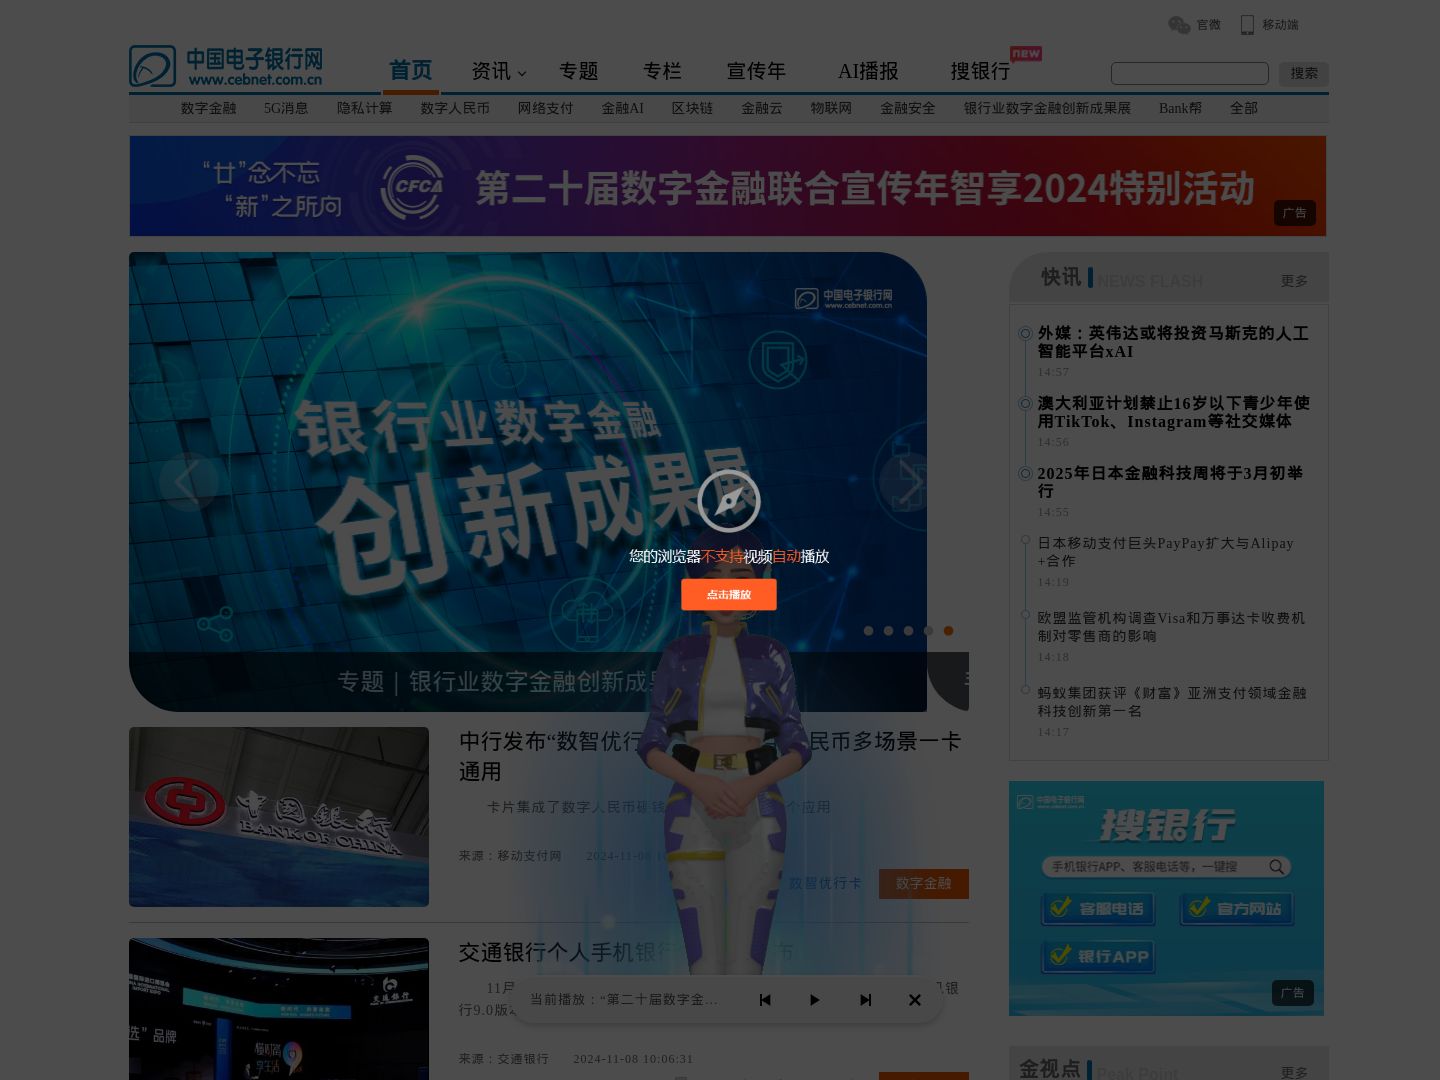Skip to previous broadcast track
Screen dimensions: 1440x1080
point(765,1000)
